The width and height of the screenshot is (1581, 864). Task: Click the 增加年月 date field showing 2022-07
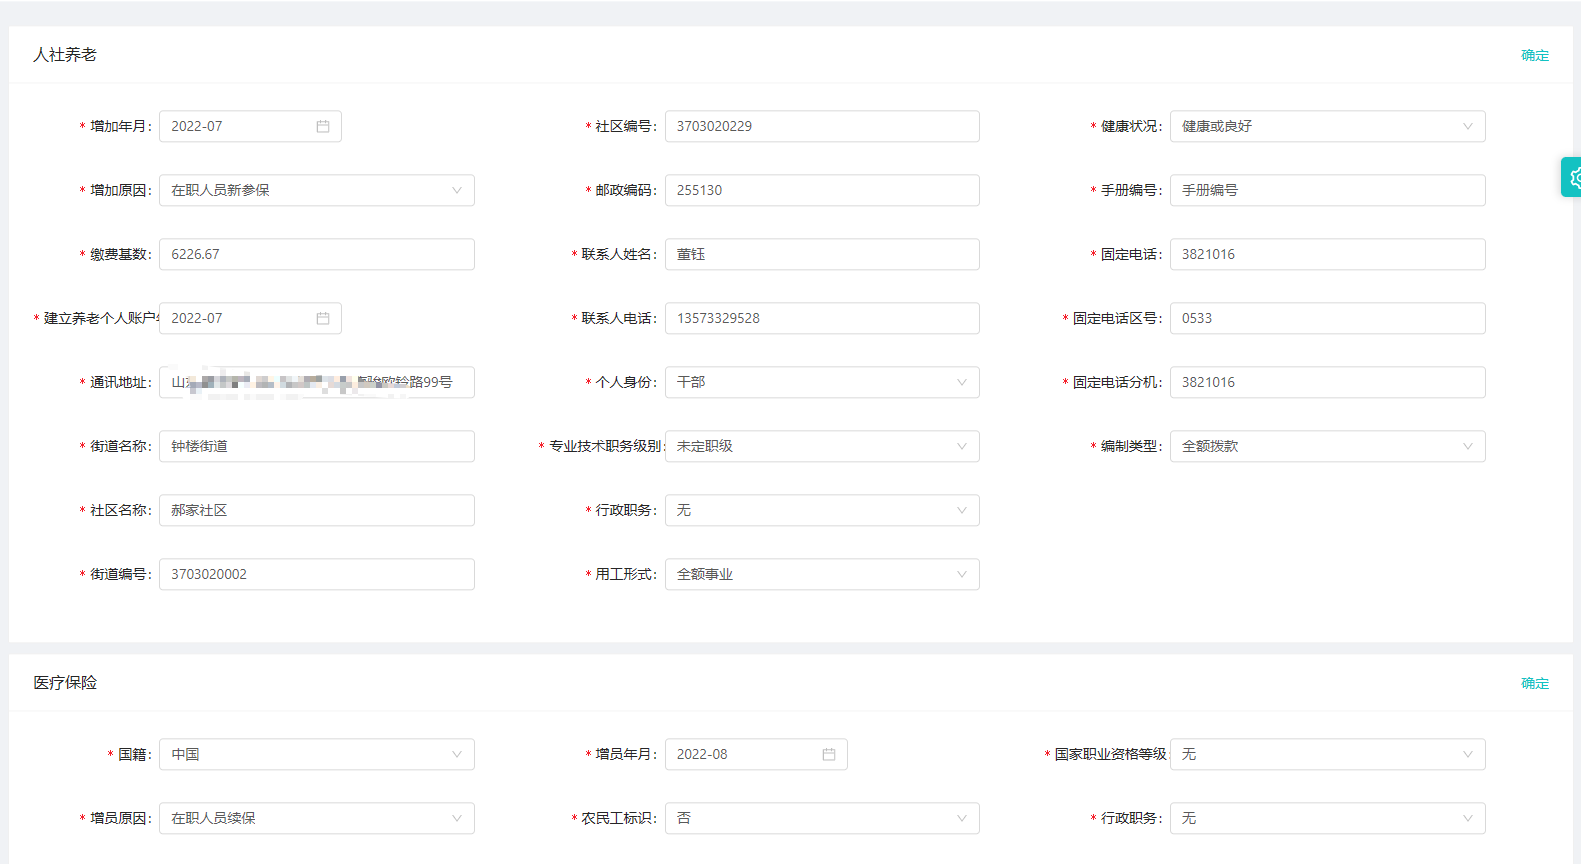click(x=250, y=126)
